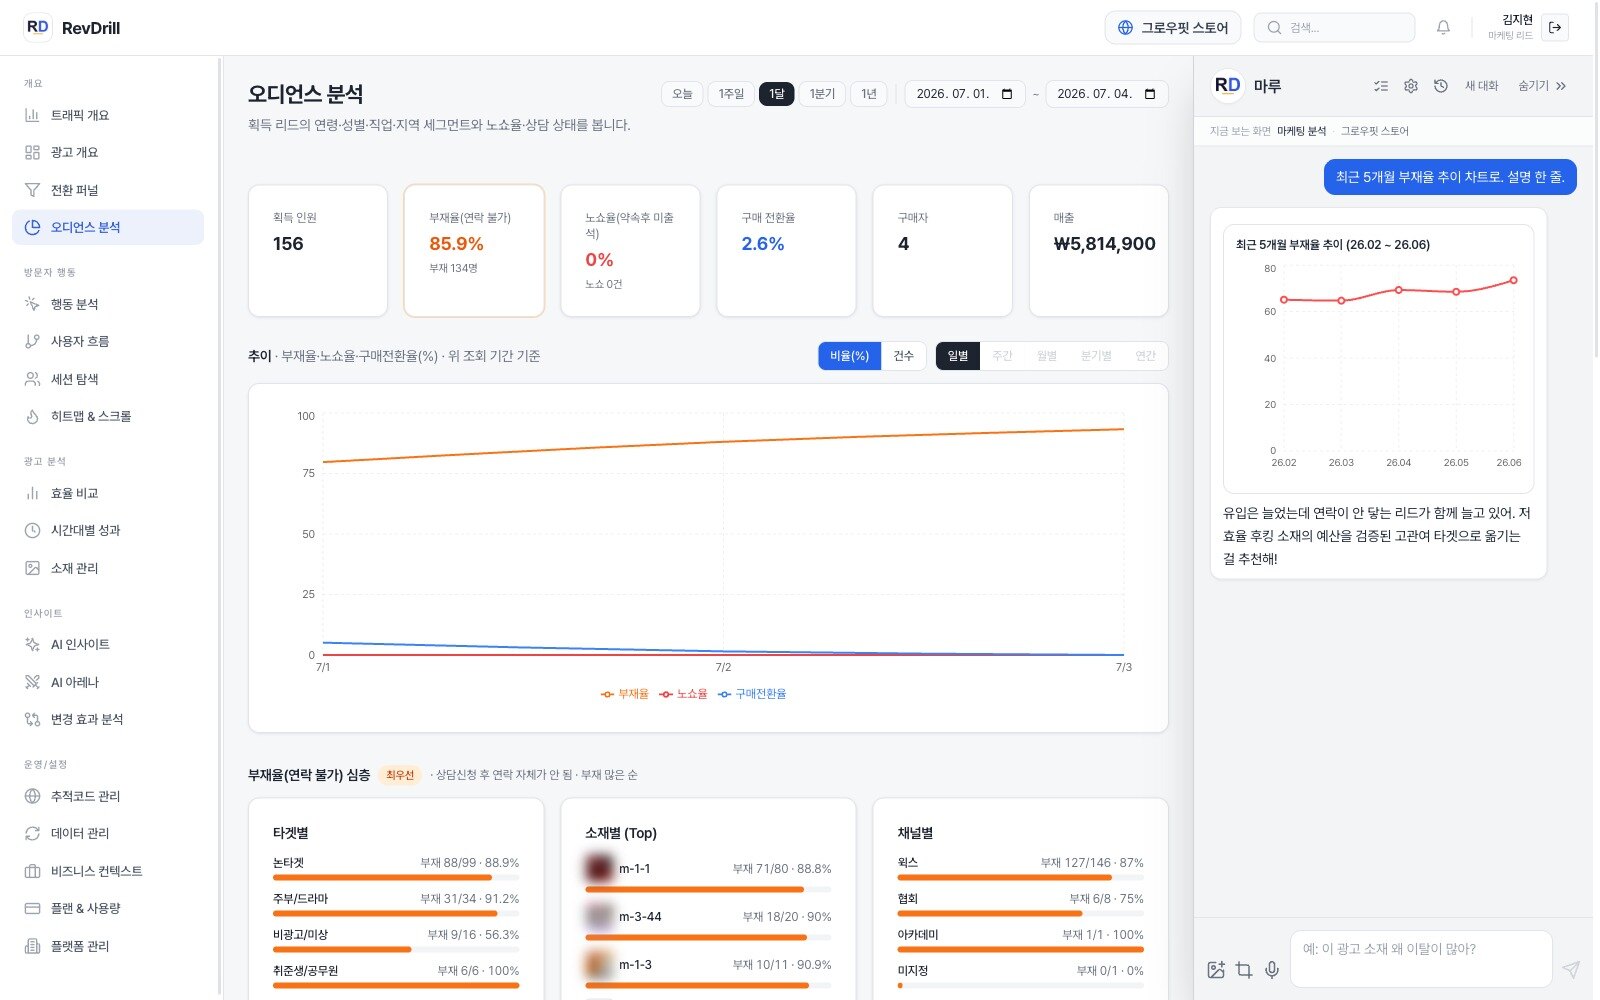
Task: Go to 전환 퍼널 funnel page
Action: point(107,190)
